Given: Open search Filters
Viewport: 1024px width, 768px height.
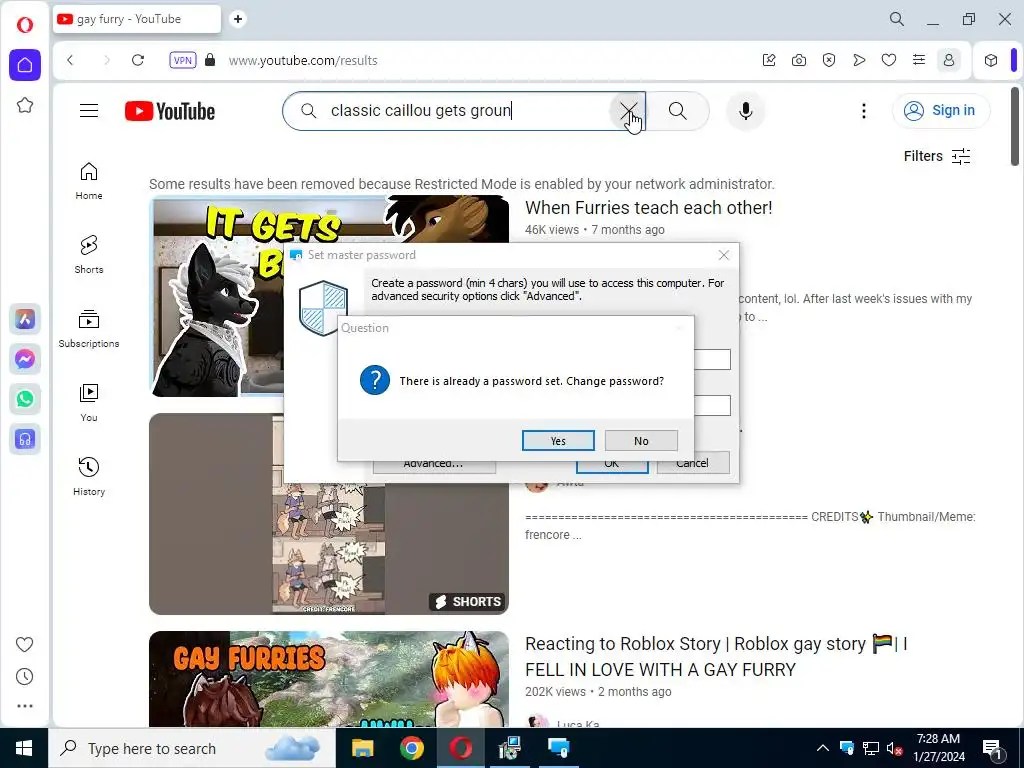Looking at the screenshot, I should pos(936,156).
